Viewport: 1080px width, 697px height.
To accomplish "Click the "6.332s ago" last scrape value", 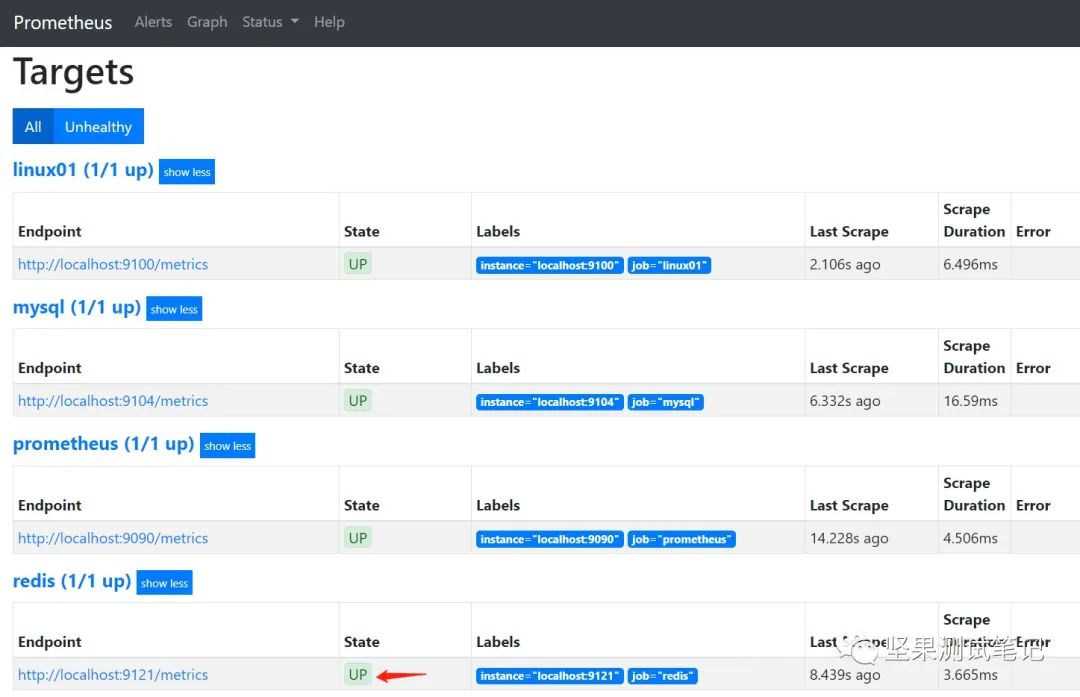I will click(844, 401).
